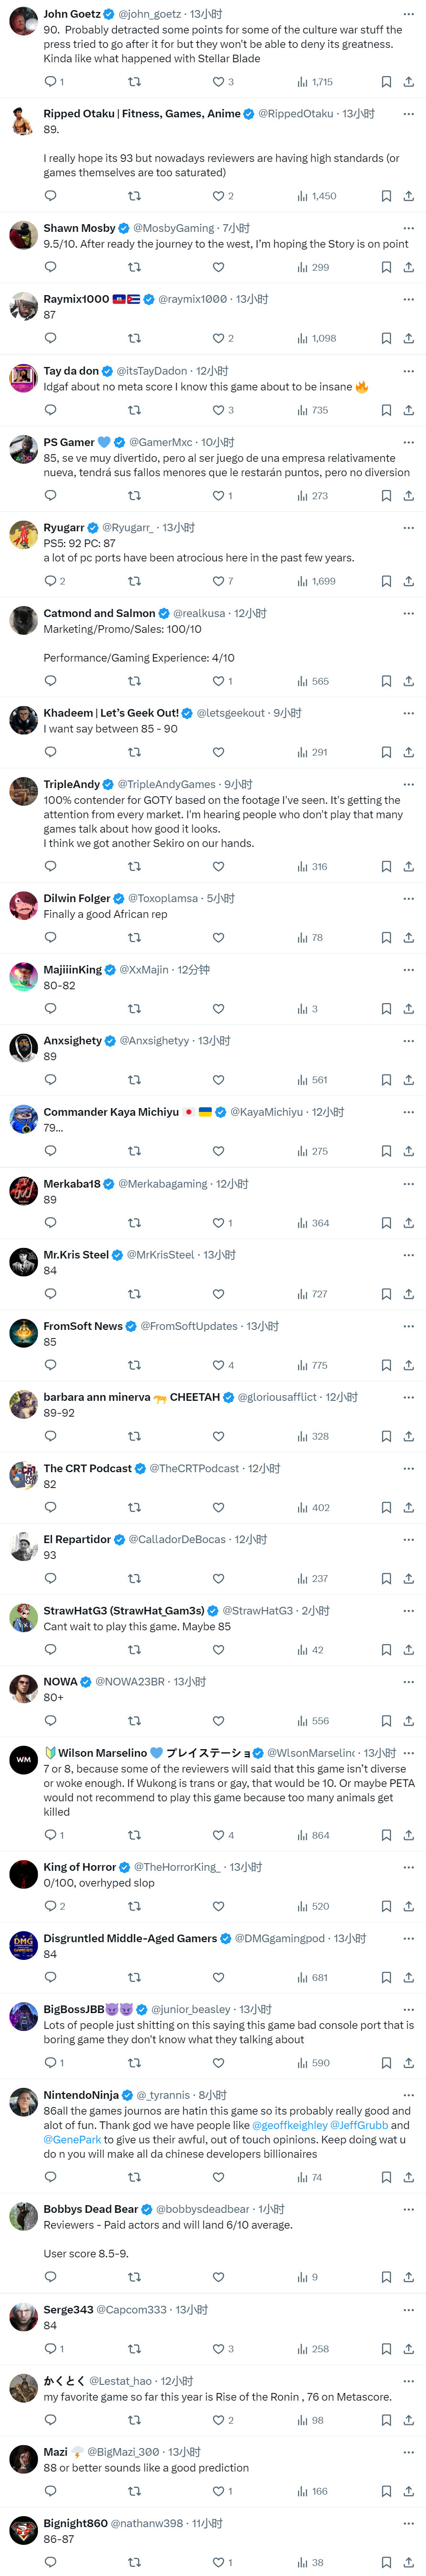426x2576 pixels.
Task: Bookmark TripleAndy's GOTY tweet
Action: 386,867
